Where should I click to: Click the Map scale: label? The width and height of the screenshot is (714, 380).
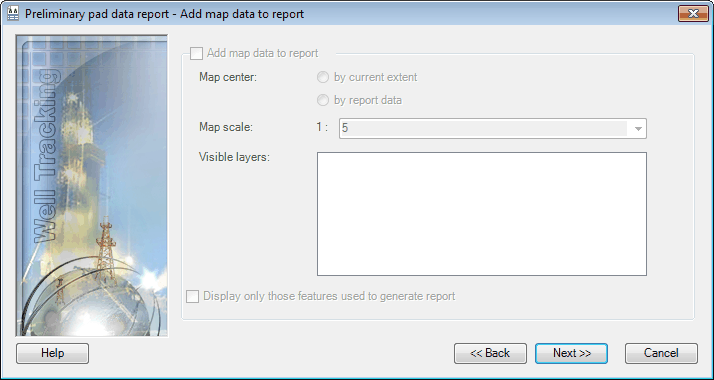[226, 127]
